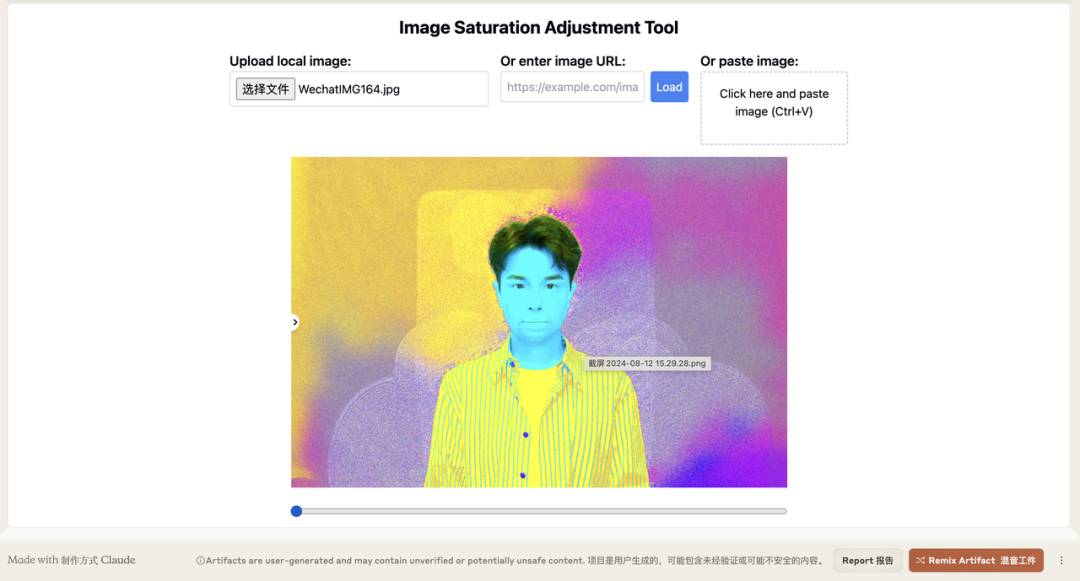
Task: Click the middle of the saturation slider track
Action: coord(539,511)
